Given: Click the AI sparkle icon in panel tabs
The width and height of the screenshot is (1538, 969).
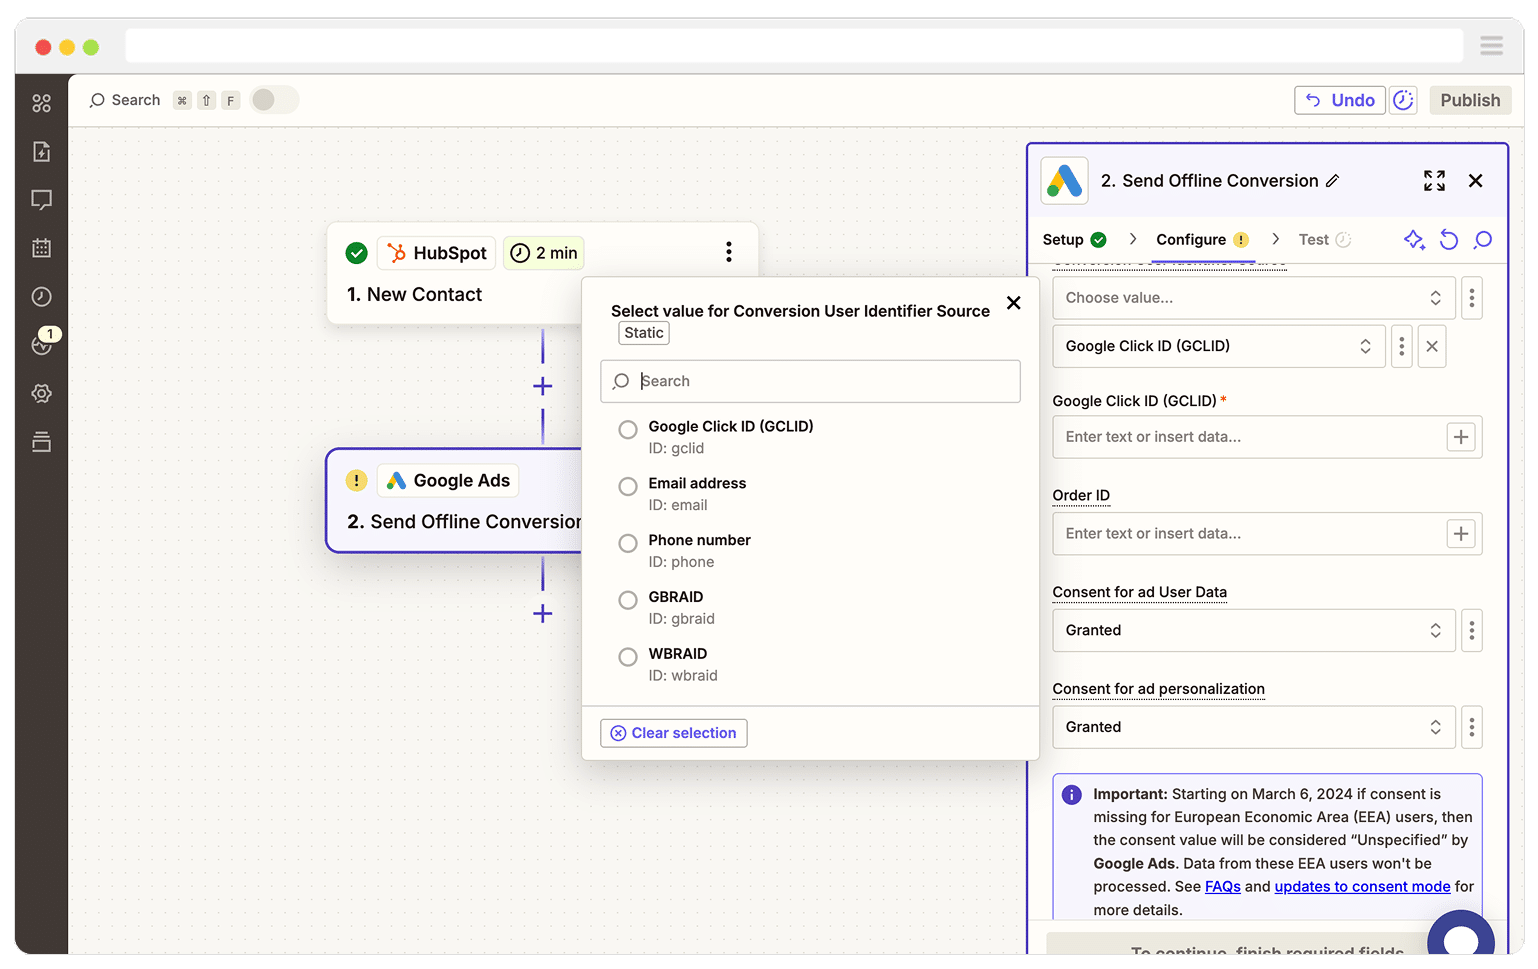Looking at the screenshot, I should coord(1414,239).
